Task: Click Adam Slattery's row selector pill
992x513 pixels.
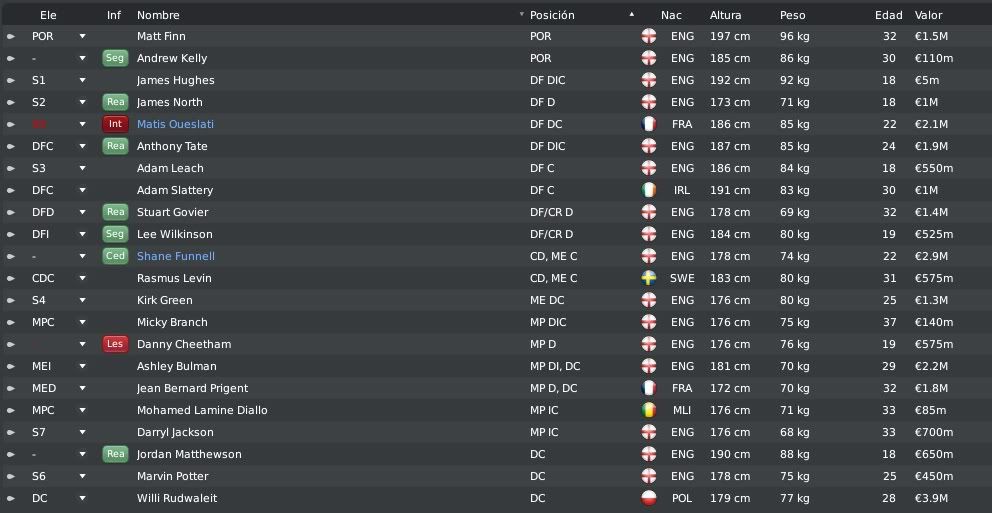Action: tap(11, 190)
